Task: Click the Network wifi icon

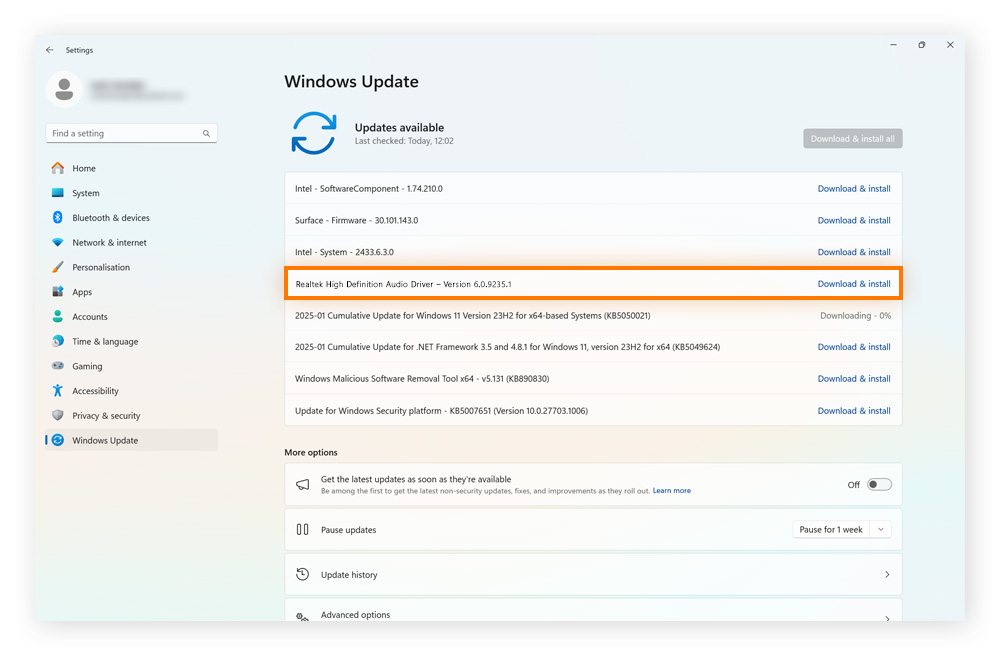Action: point(58,242)
